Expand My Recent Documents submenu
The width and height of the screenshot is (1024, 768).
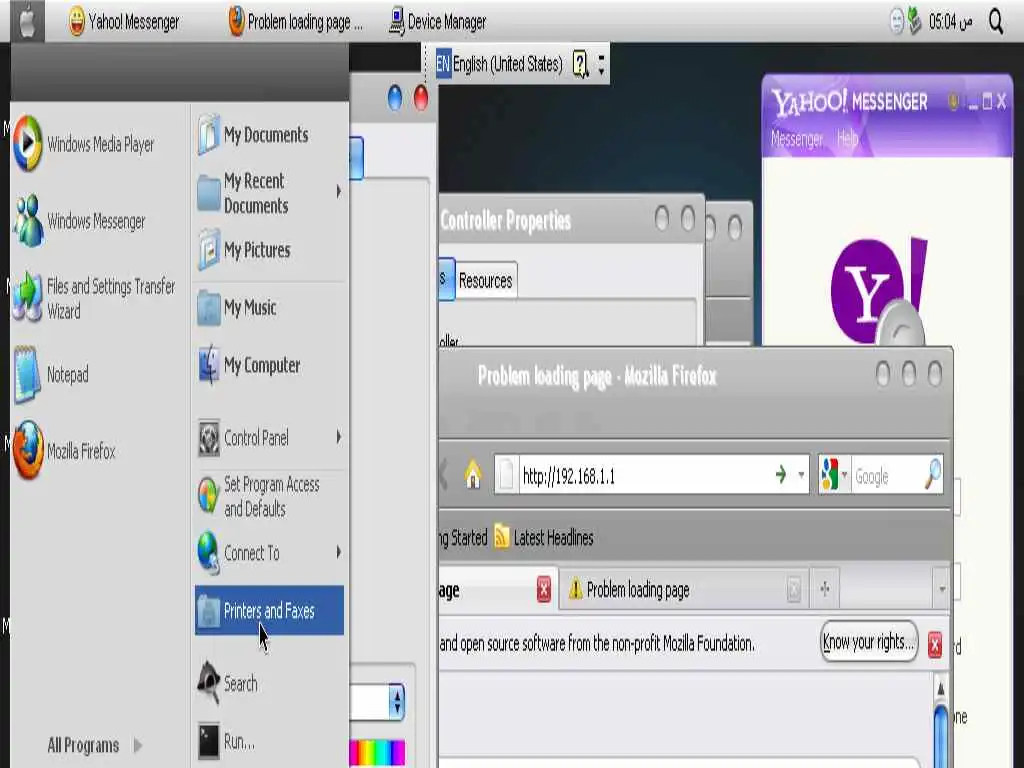click(338, 191)
